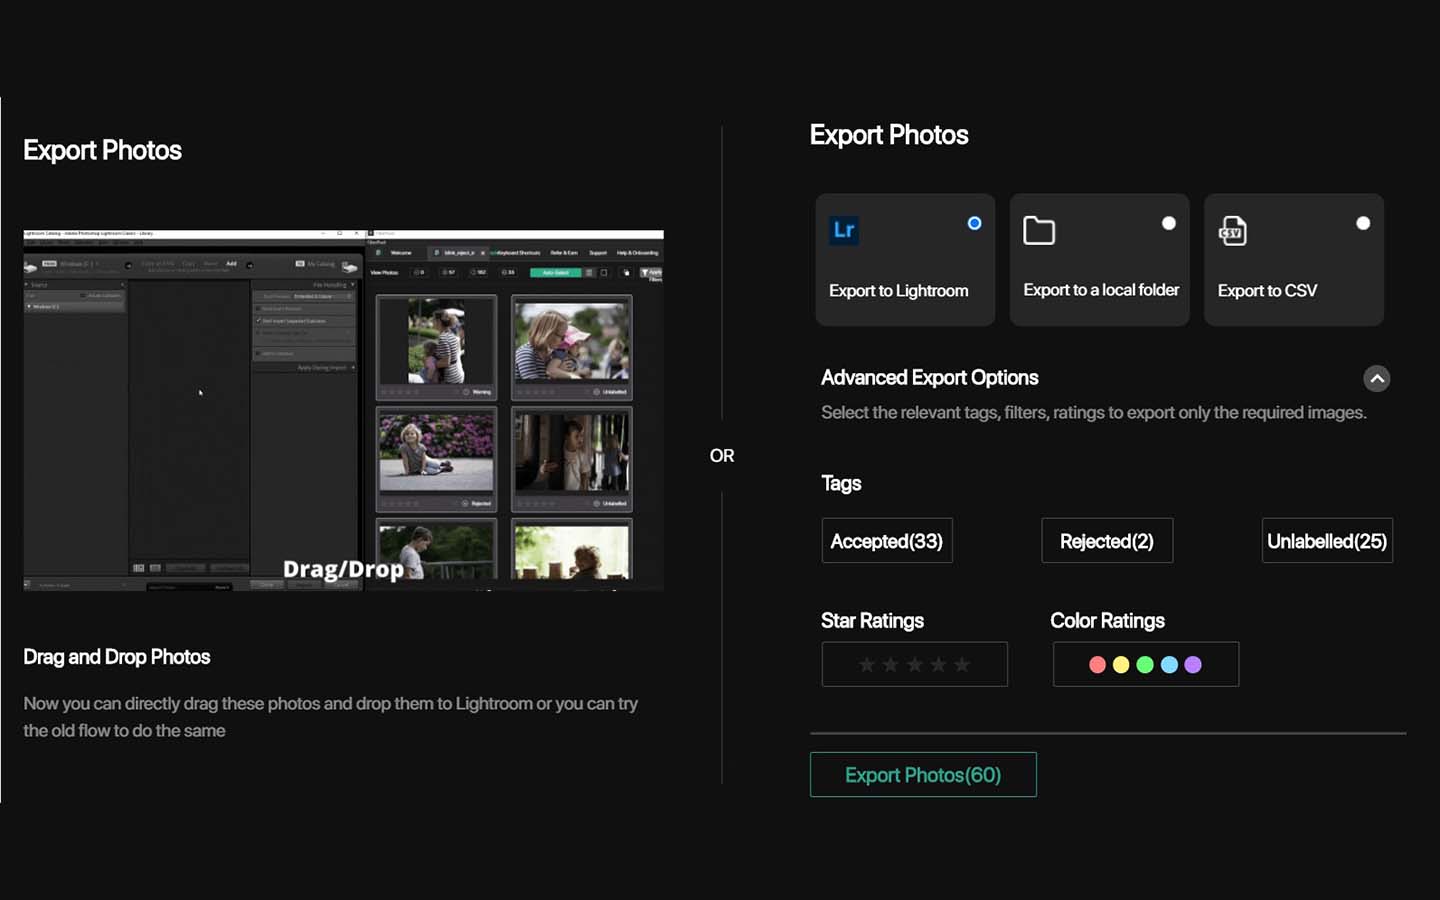Viewport: 1440px width, 900px height.
Task: Select the first star in Star Ratings
Action: pos(867,663)
